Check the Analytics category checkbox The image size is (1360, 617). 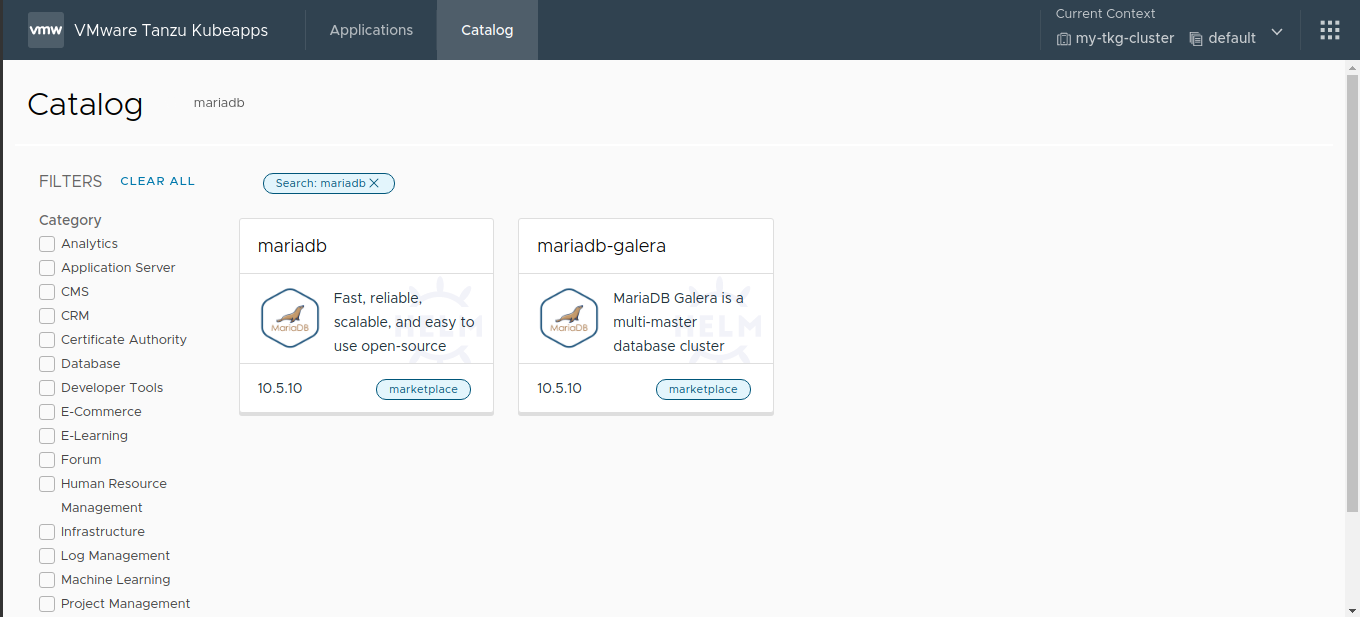46,243
